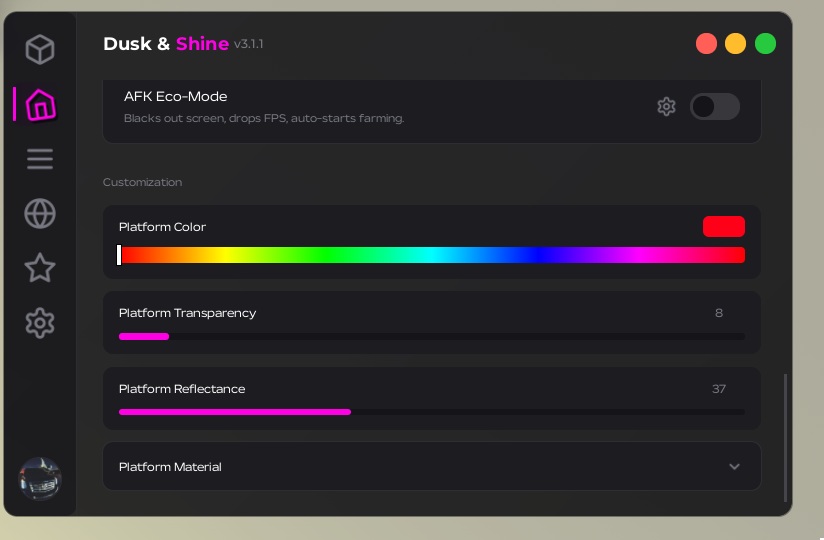This screenshot has height=540, width=824.
Task: Click the Platform Material chevron arrow
Action: pos(734,467)
